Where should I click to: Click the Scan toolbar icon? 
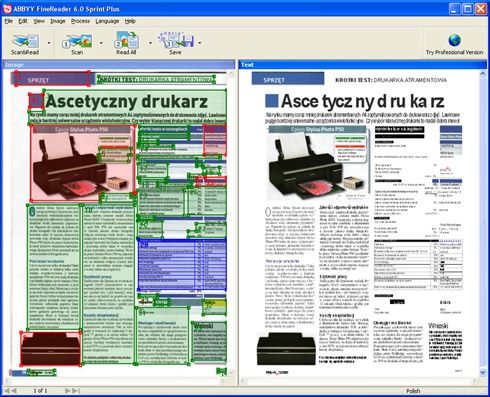coord(77,41)
